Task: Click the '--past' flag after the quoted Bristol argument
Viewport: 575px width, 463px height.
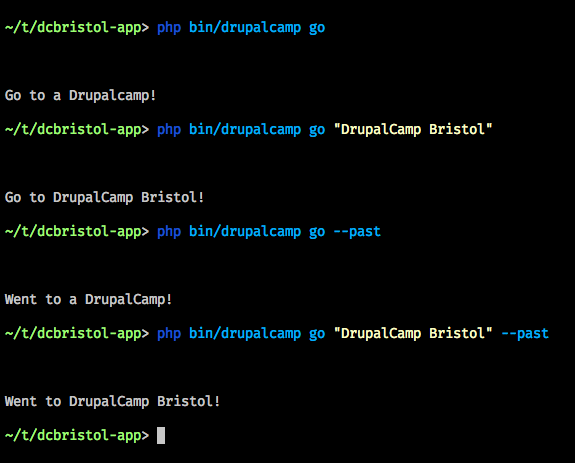Action: pos(525,334)
